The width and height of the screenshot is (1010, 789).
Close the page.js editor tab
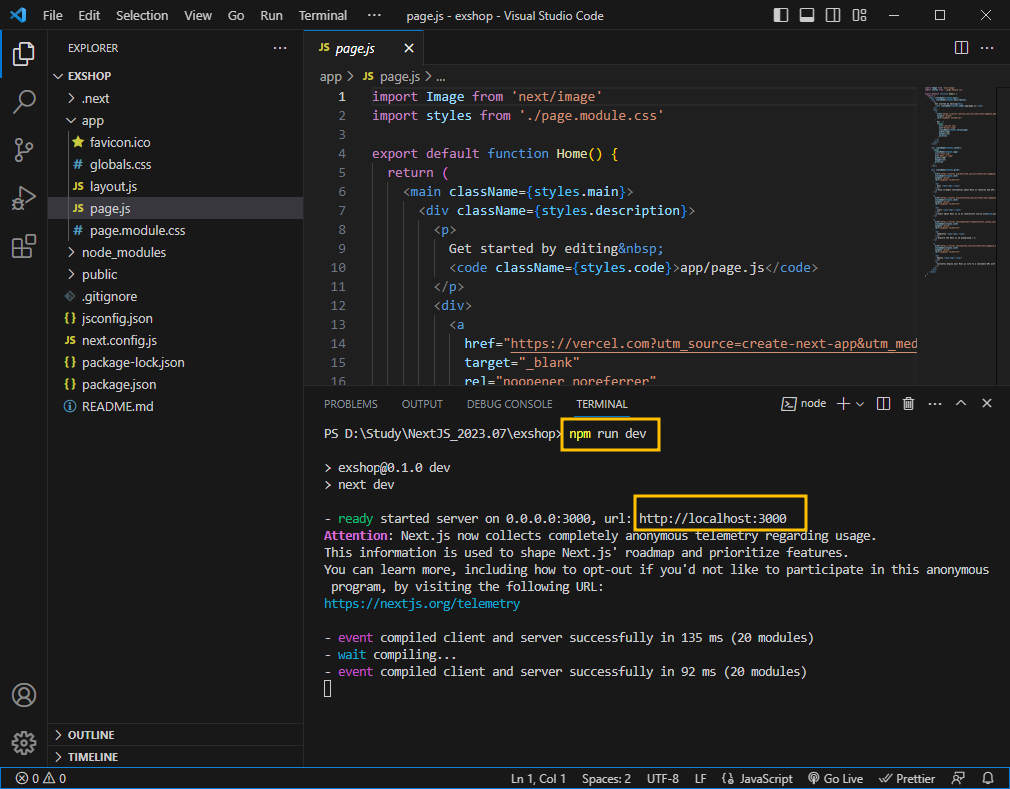[408, 48]
